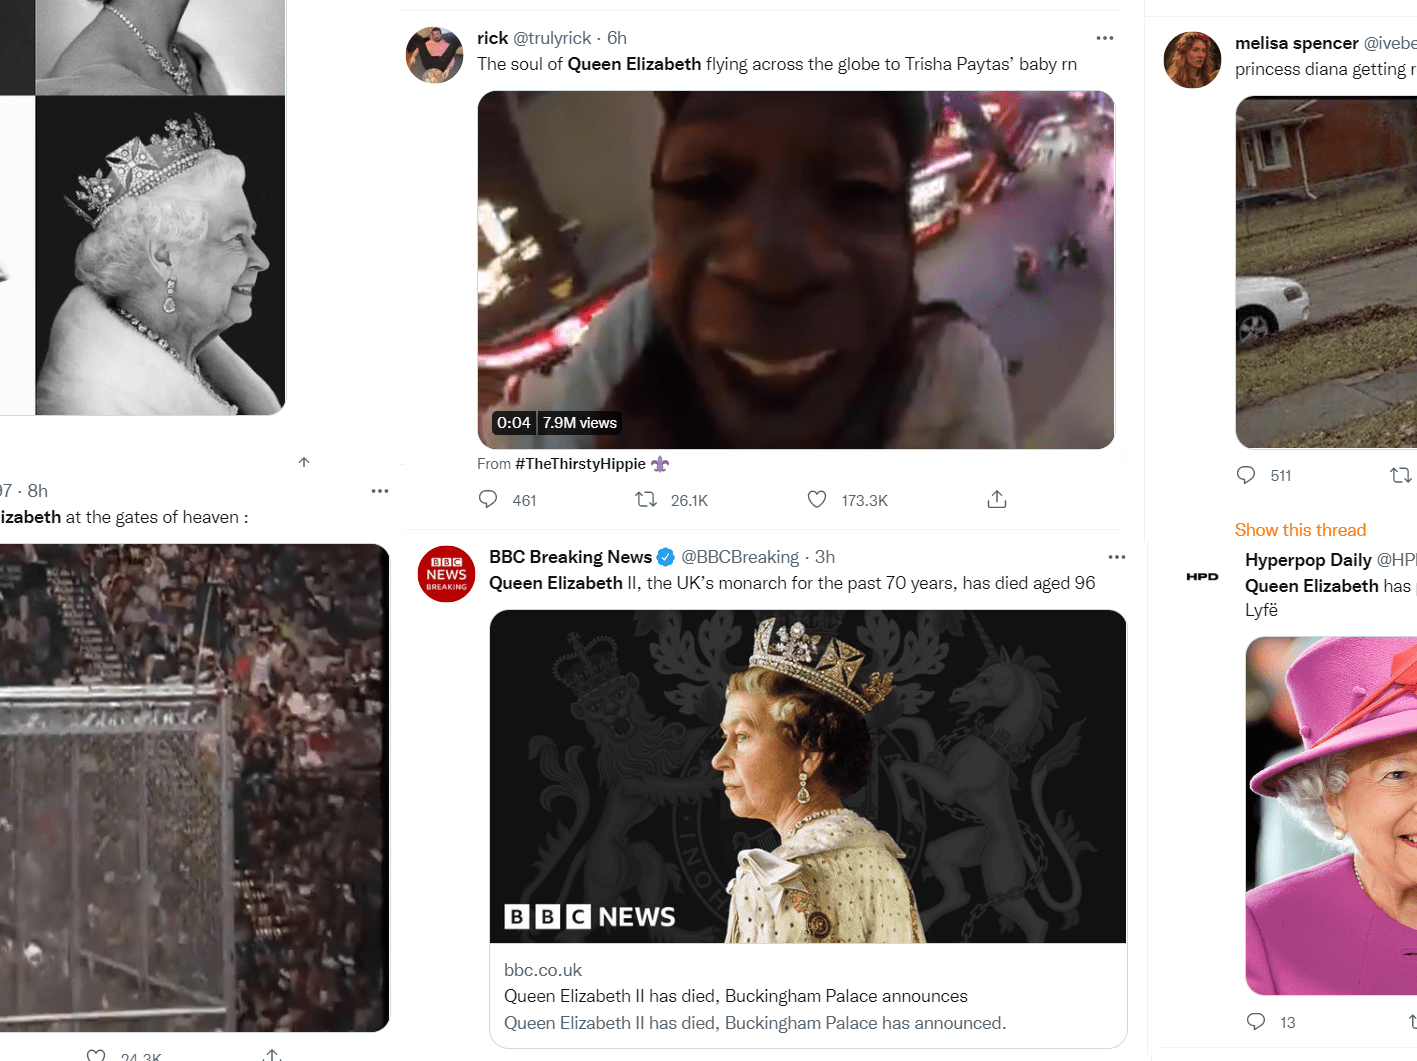The width and height of the screenshot is (1417, 1061).
Task: Play rick's video with 7.9M views
Action: (795, 270)
